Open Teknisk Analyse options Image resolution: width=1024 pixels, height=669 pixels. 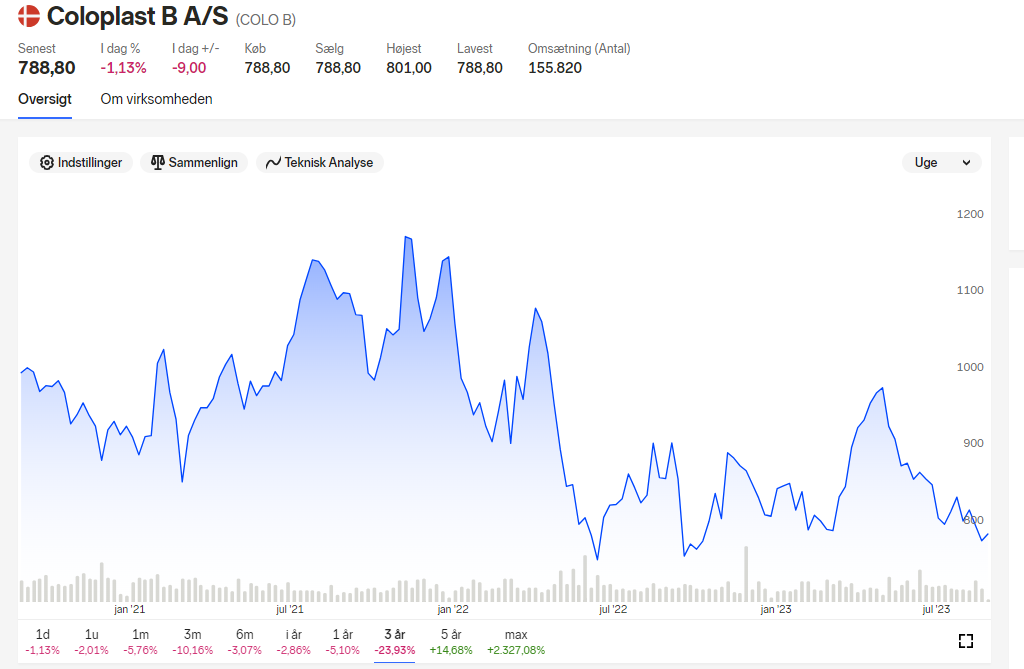pos(319,163)
